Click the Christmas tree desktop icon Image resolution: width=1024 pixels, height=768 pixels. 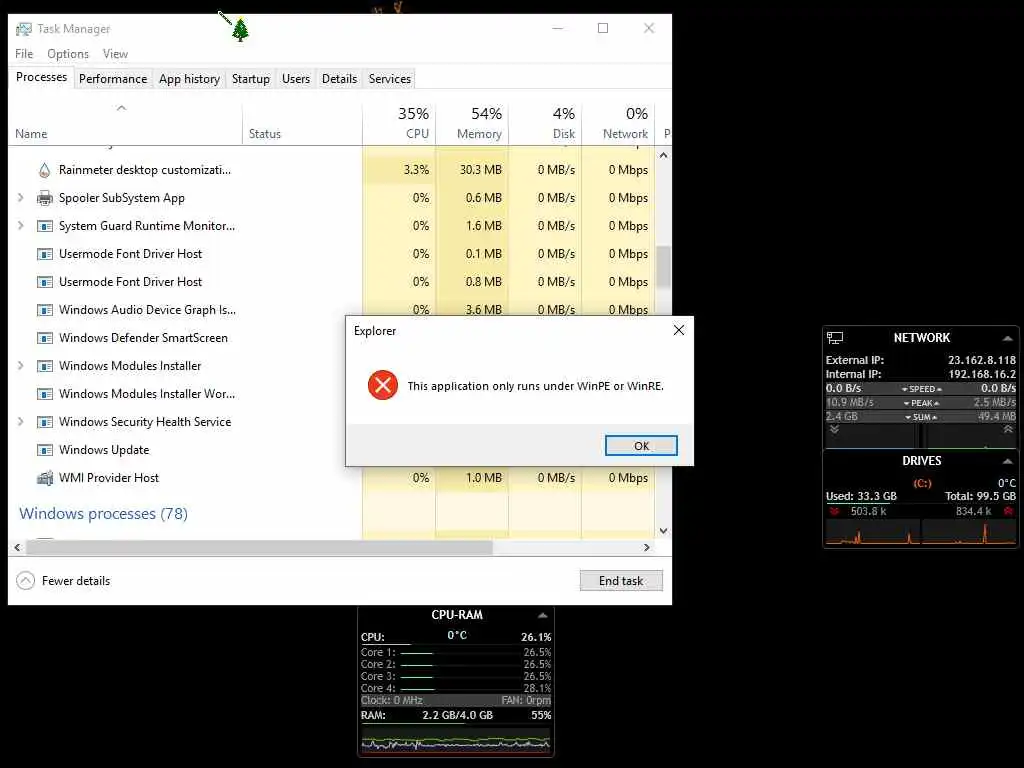(x=240, y=30)
